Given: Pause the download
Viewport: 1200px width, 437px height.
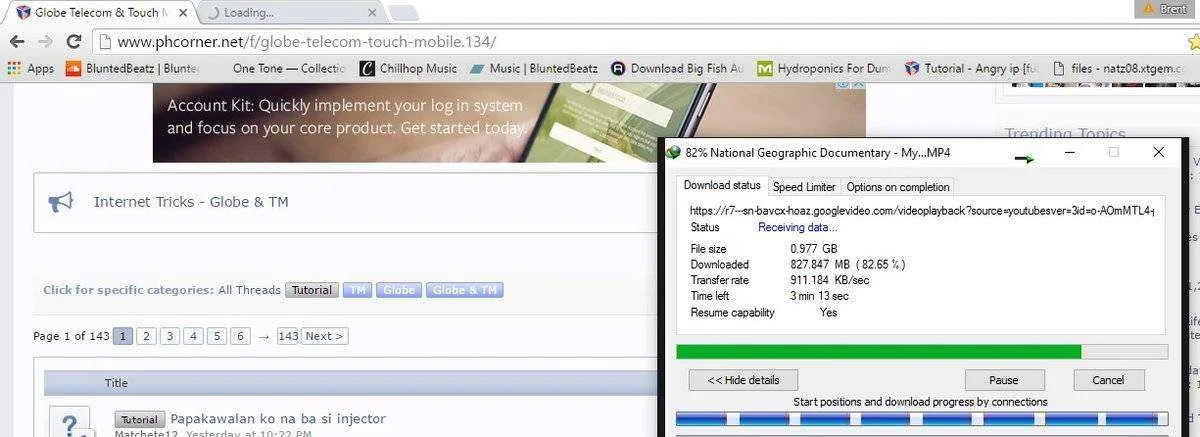Looking at the screenshot, I should click(x=1004, y=380).
